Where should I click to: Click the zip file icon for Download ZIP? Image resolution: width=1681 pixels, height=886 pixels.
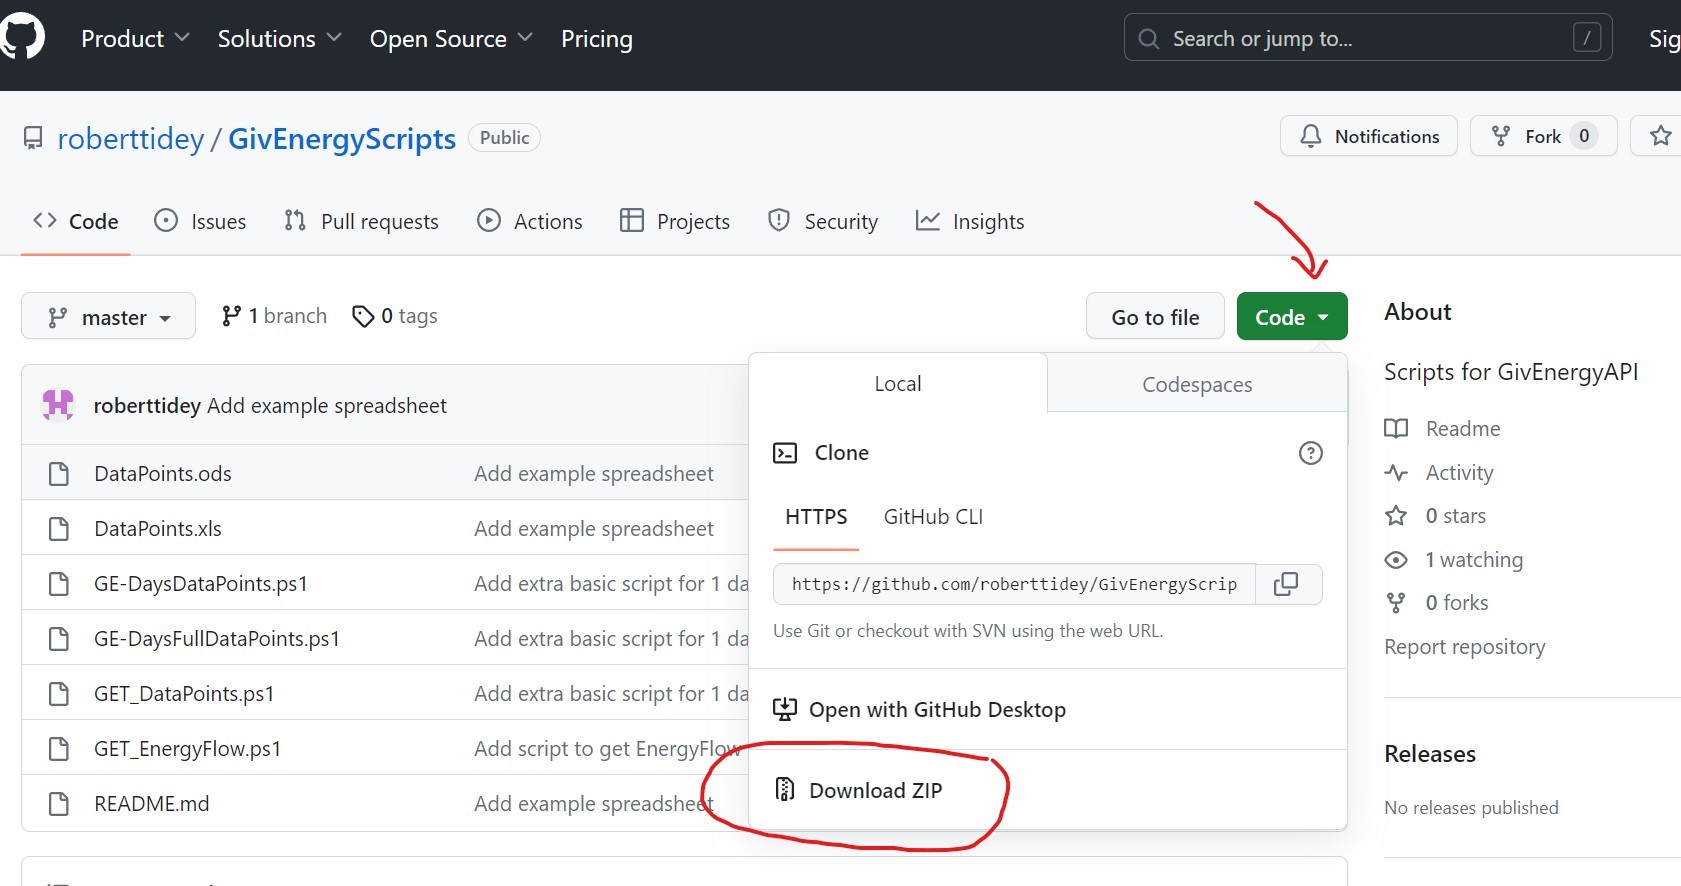click(785, 790)
